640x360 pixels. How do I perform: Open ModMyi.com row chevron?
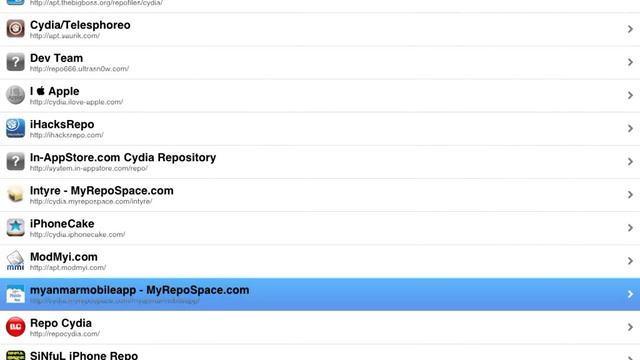(x=630, y=261)
